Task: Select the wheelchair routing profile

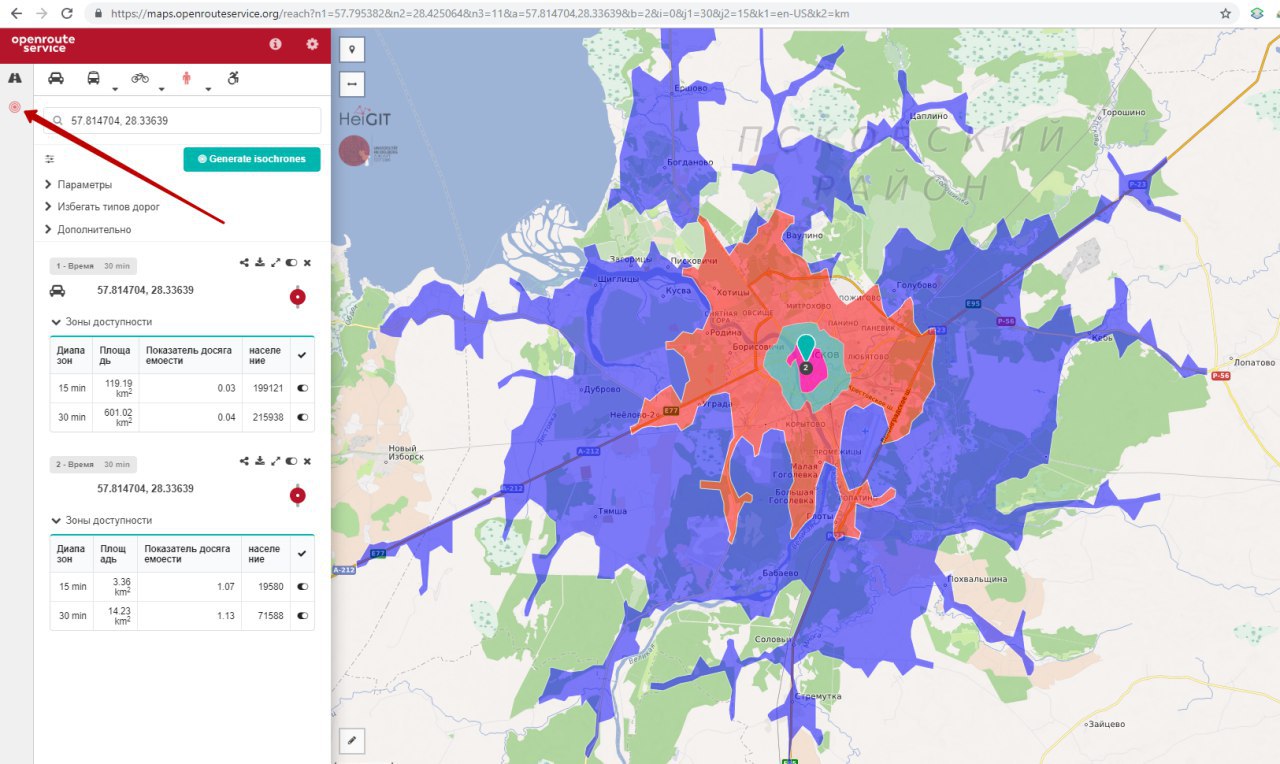Action: tap(233, 77)
